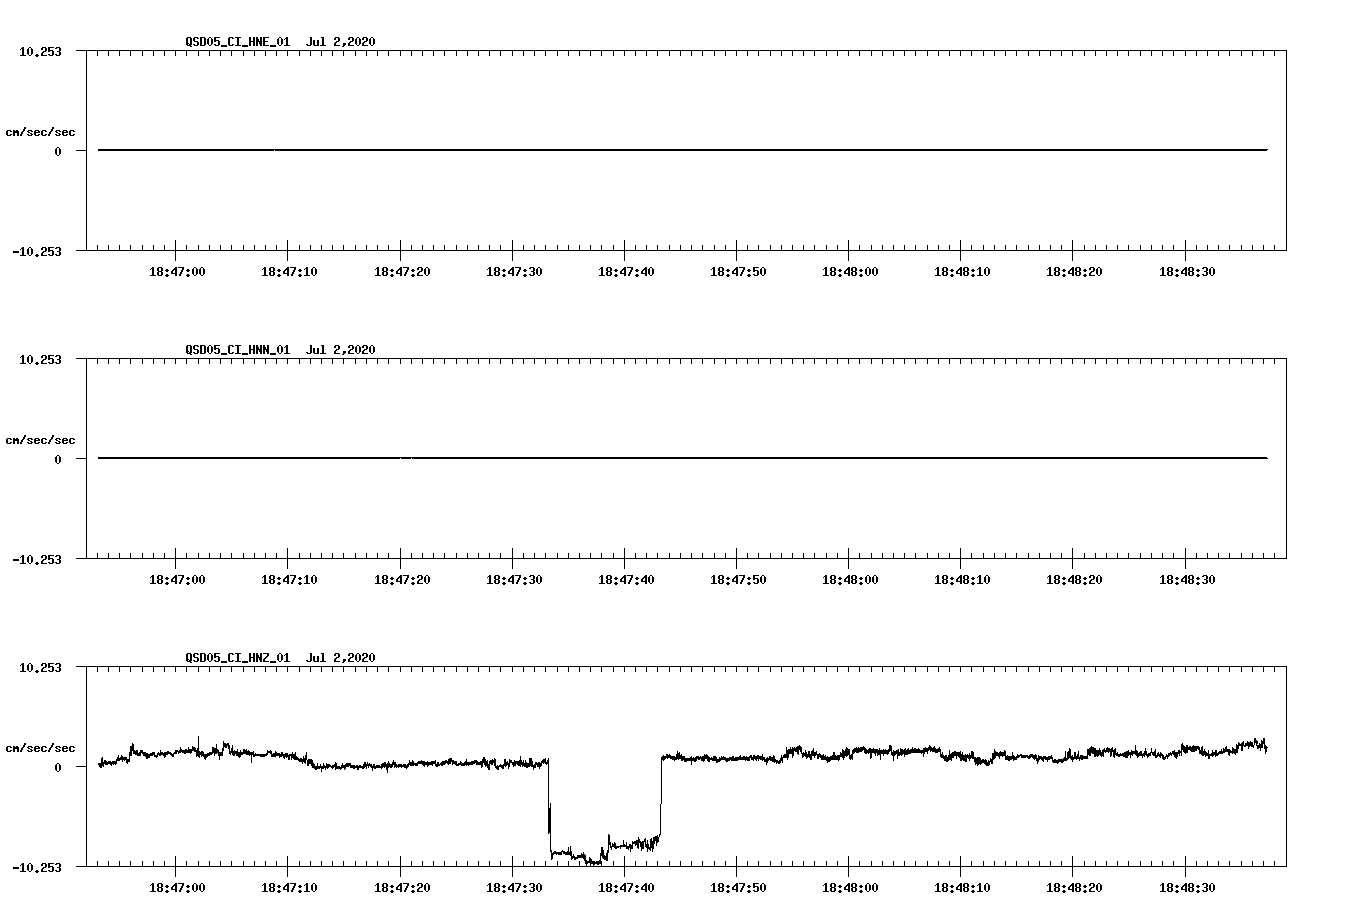Click the cm/sec/sec unit label on the HNN plot
This screenshot has height=924, width=1358.
pyautogui.click(x=40, y=440)
